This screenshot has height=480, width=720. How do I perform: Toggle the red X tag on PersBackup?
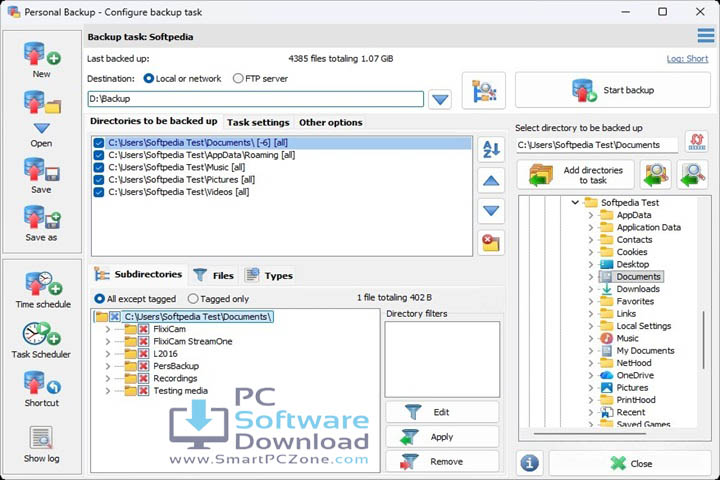tap(144, 366)
